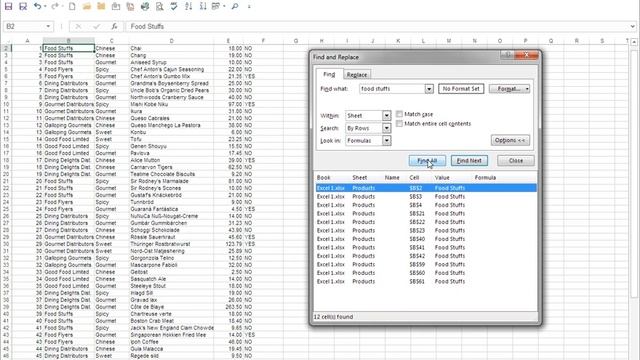Create a new blank workbook
Screen dimensions: 640x360
point(72,7)
